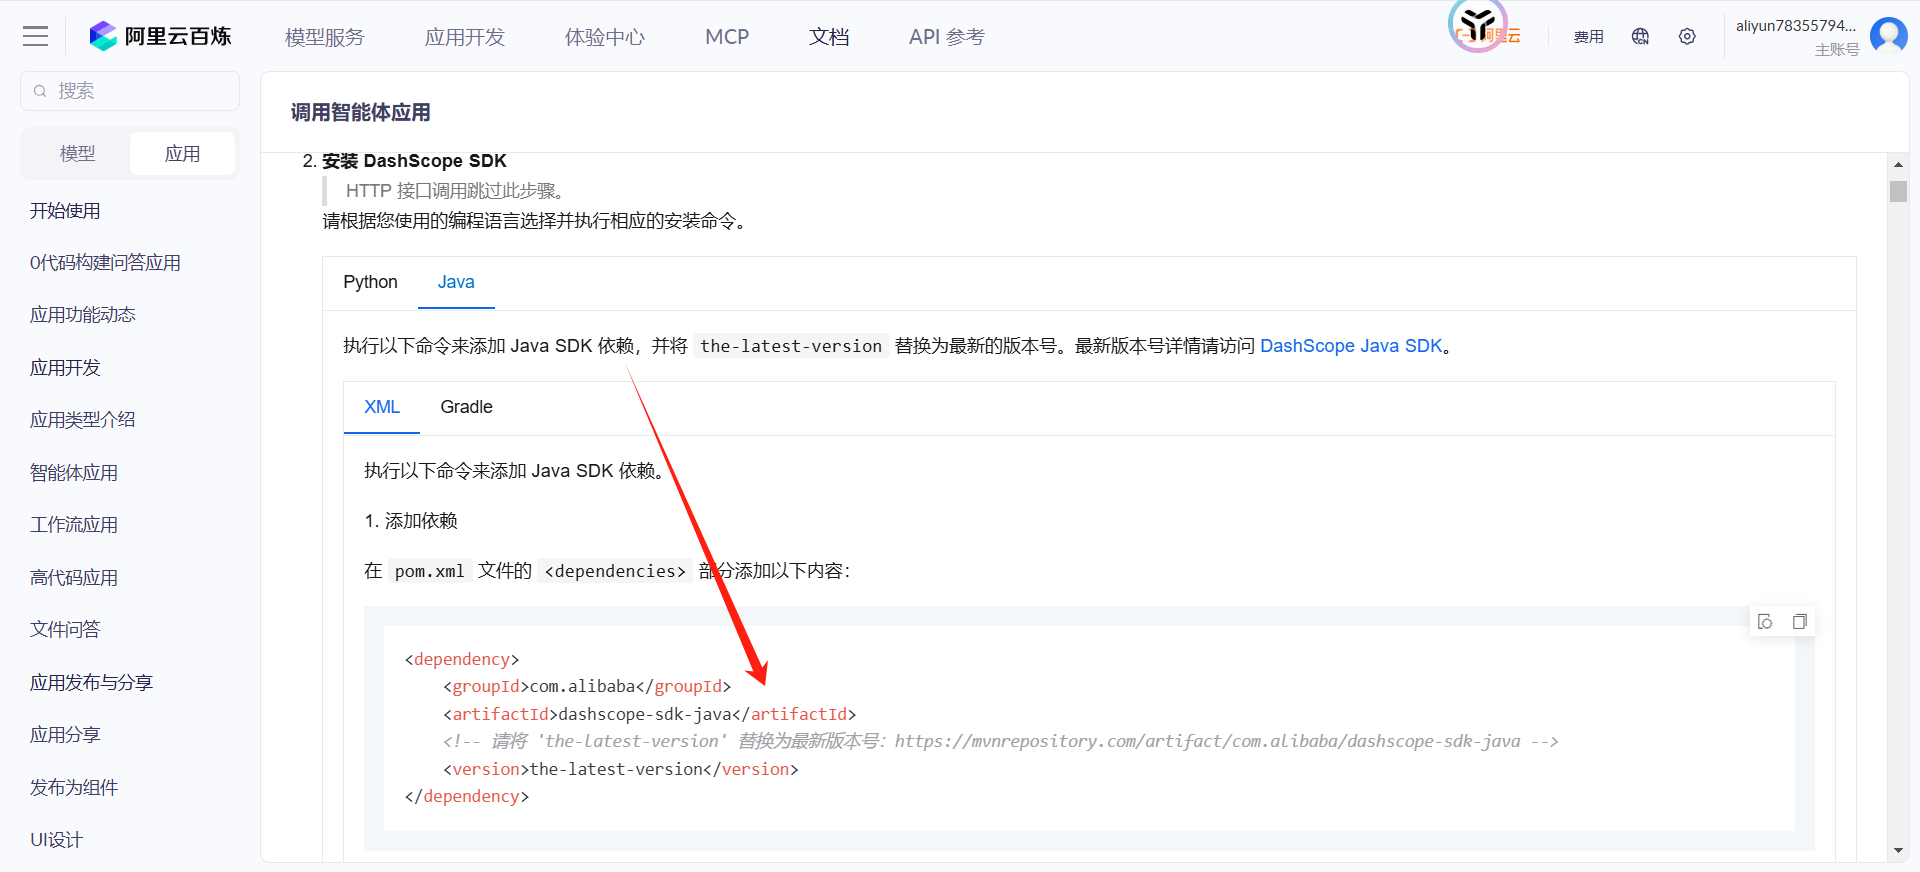
Task: Click the version tag line
Action: point(621,769)
